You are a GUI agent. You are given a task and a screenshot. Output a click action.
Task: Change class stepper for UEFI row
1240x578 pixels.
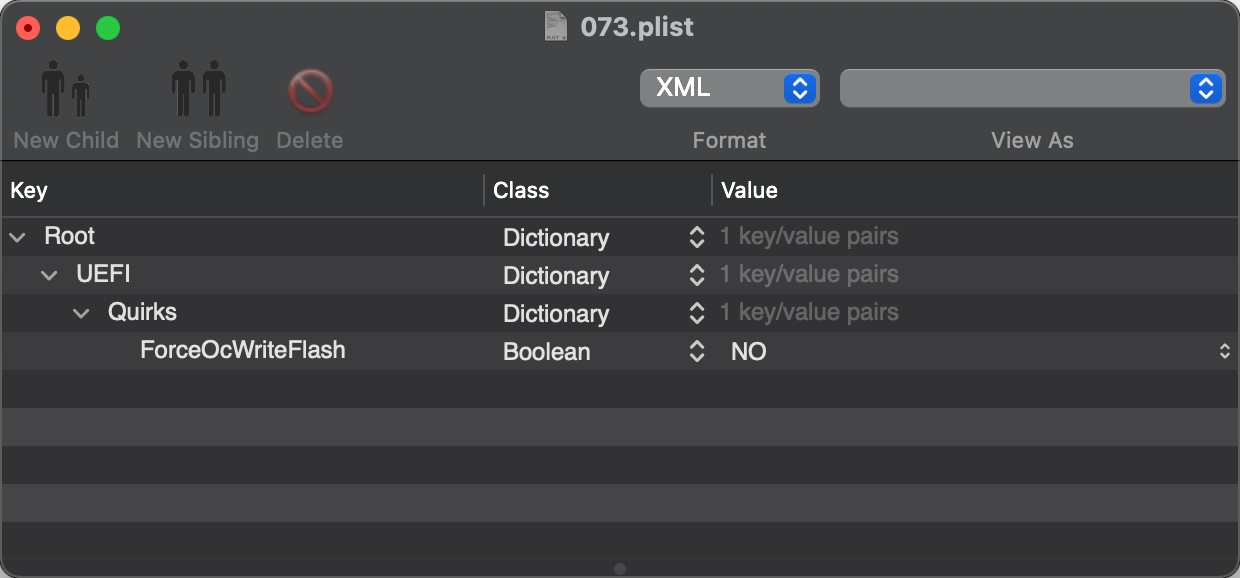(697, 275)
